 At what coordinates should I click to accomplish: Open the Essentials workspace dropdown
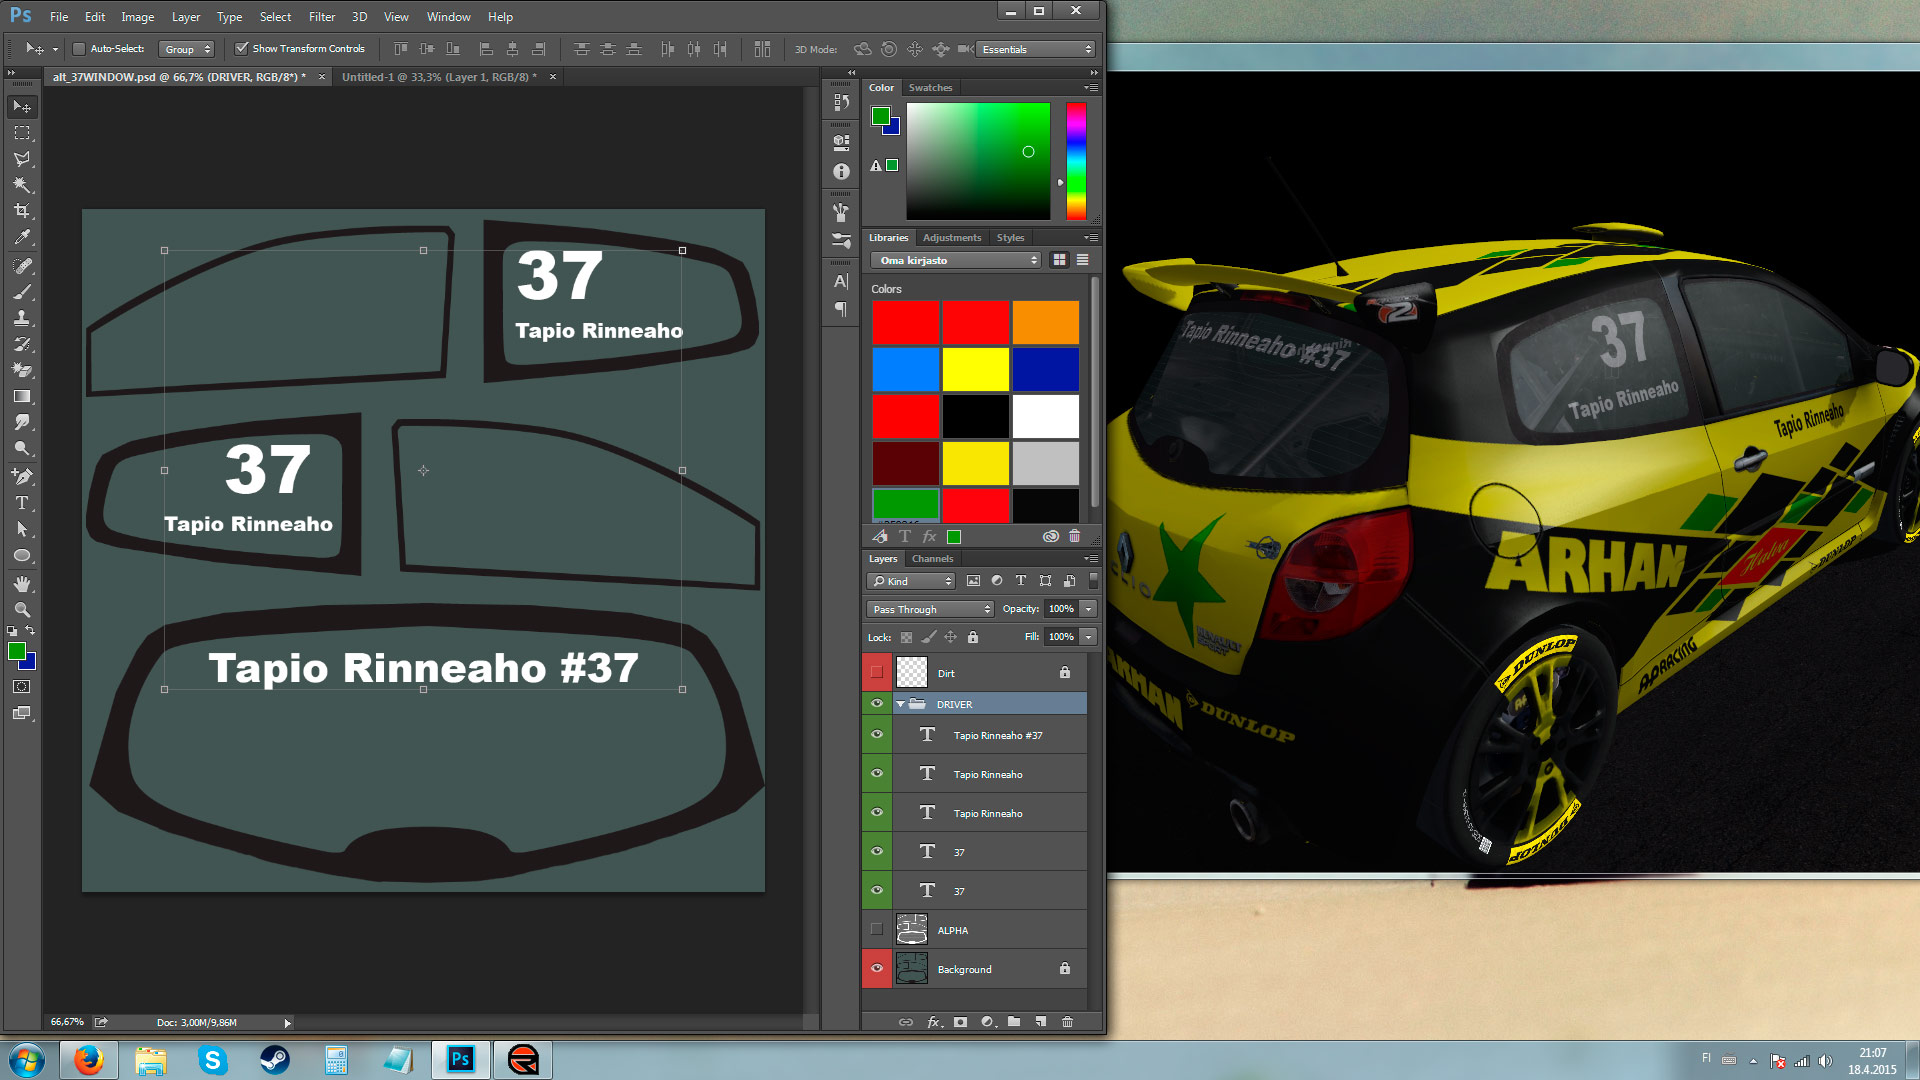pos(1036,49)
